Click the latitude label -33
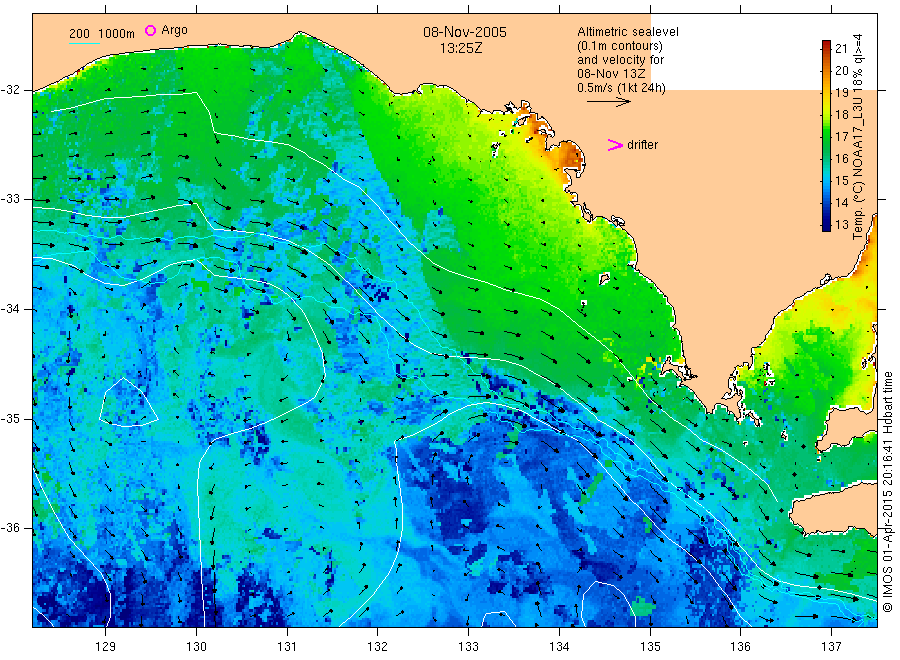Image resolution: width=900 pixels, height=660 pixels. pyautogui.click(x=10, y=199)
